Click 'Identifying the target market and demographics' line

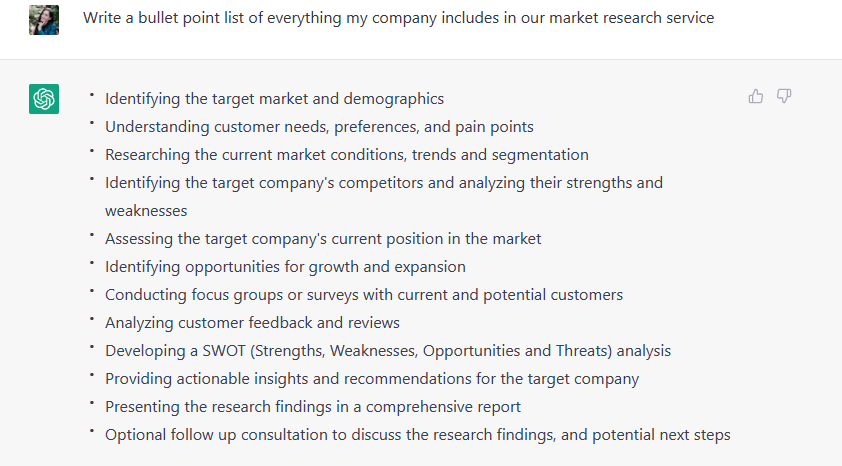[x=274, y=99]
